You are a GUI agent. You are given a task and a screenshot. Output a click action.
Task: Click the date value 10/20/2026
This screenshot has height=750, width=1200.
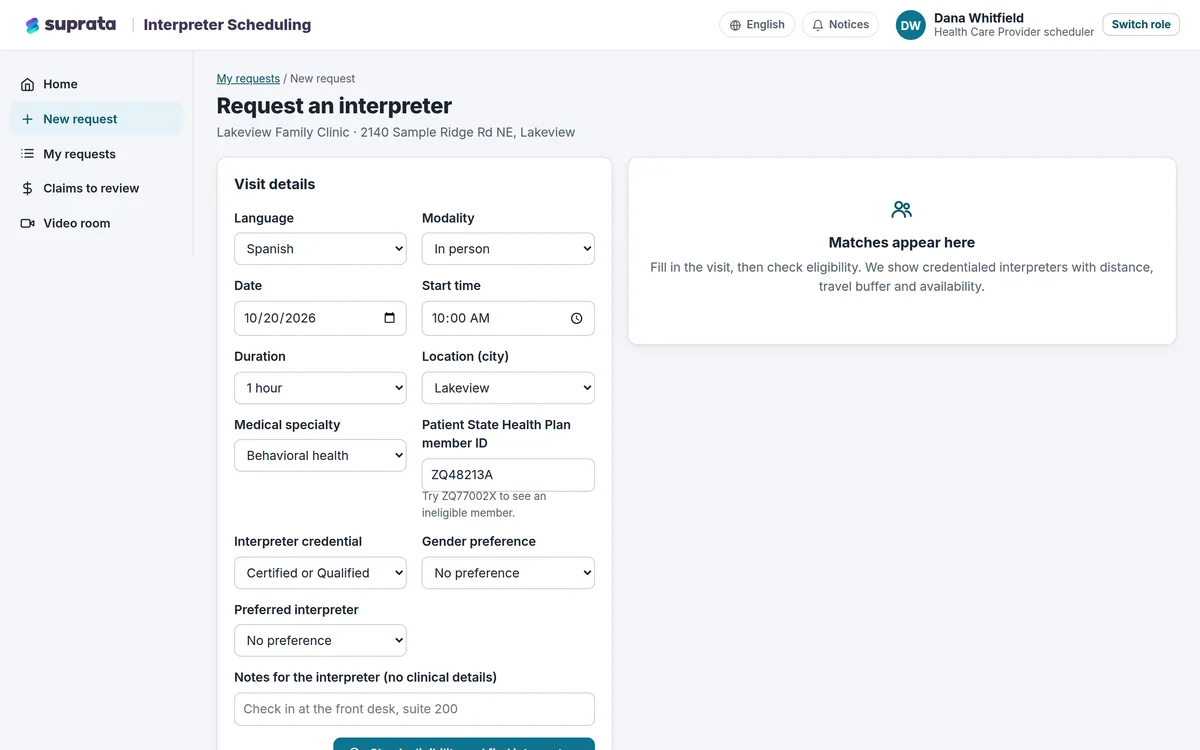pyautogui.click(x=280, y=318)
